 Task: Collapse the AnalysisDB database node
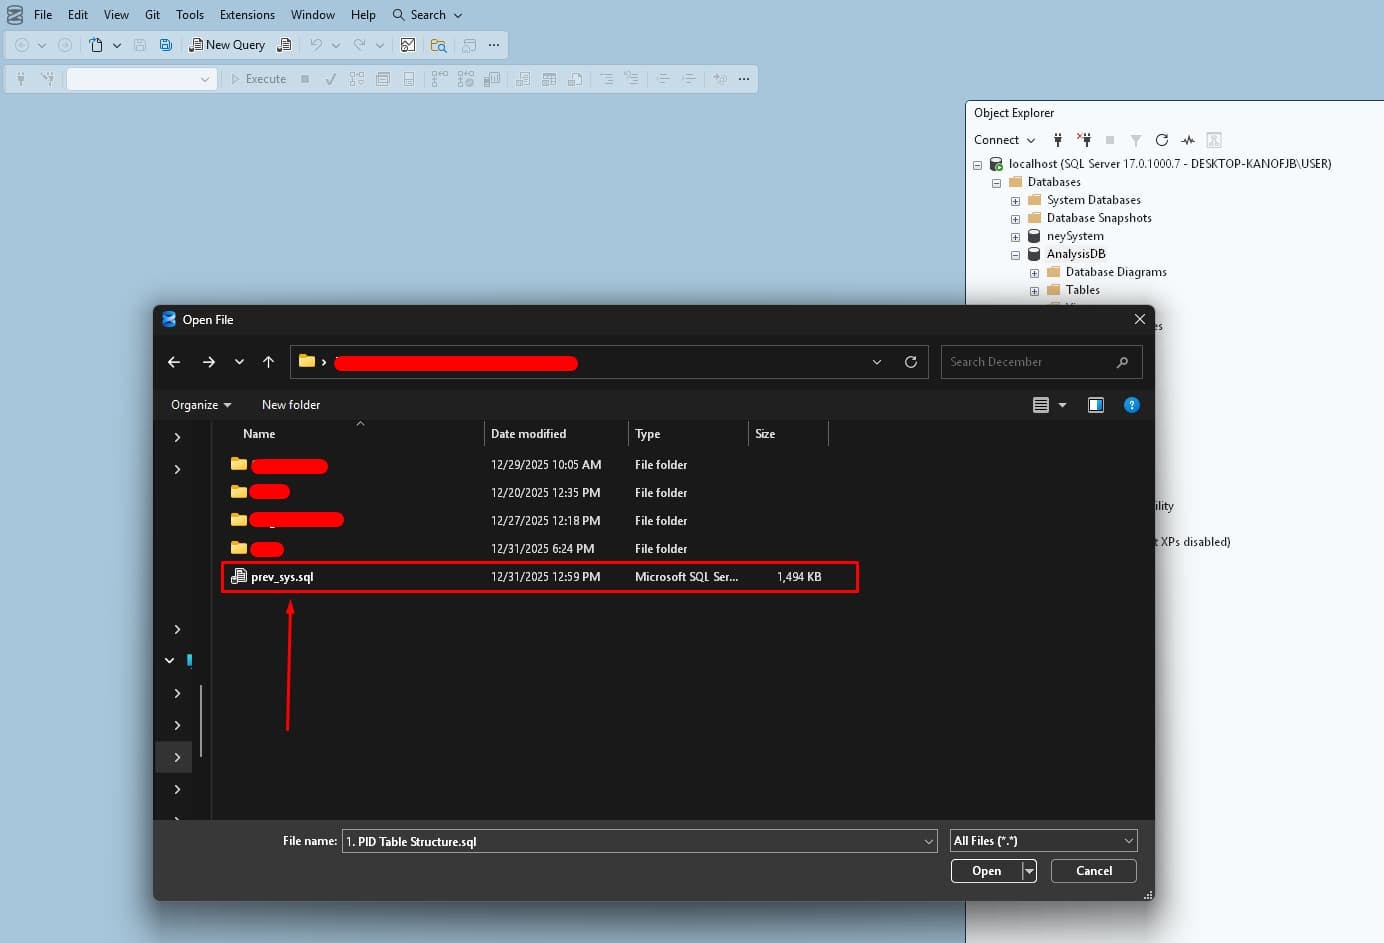[x=1015, y=254]
